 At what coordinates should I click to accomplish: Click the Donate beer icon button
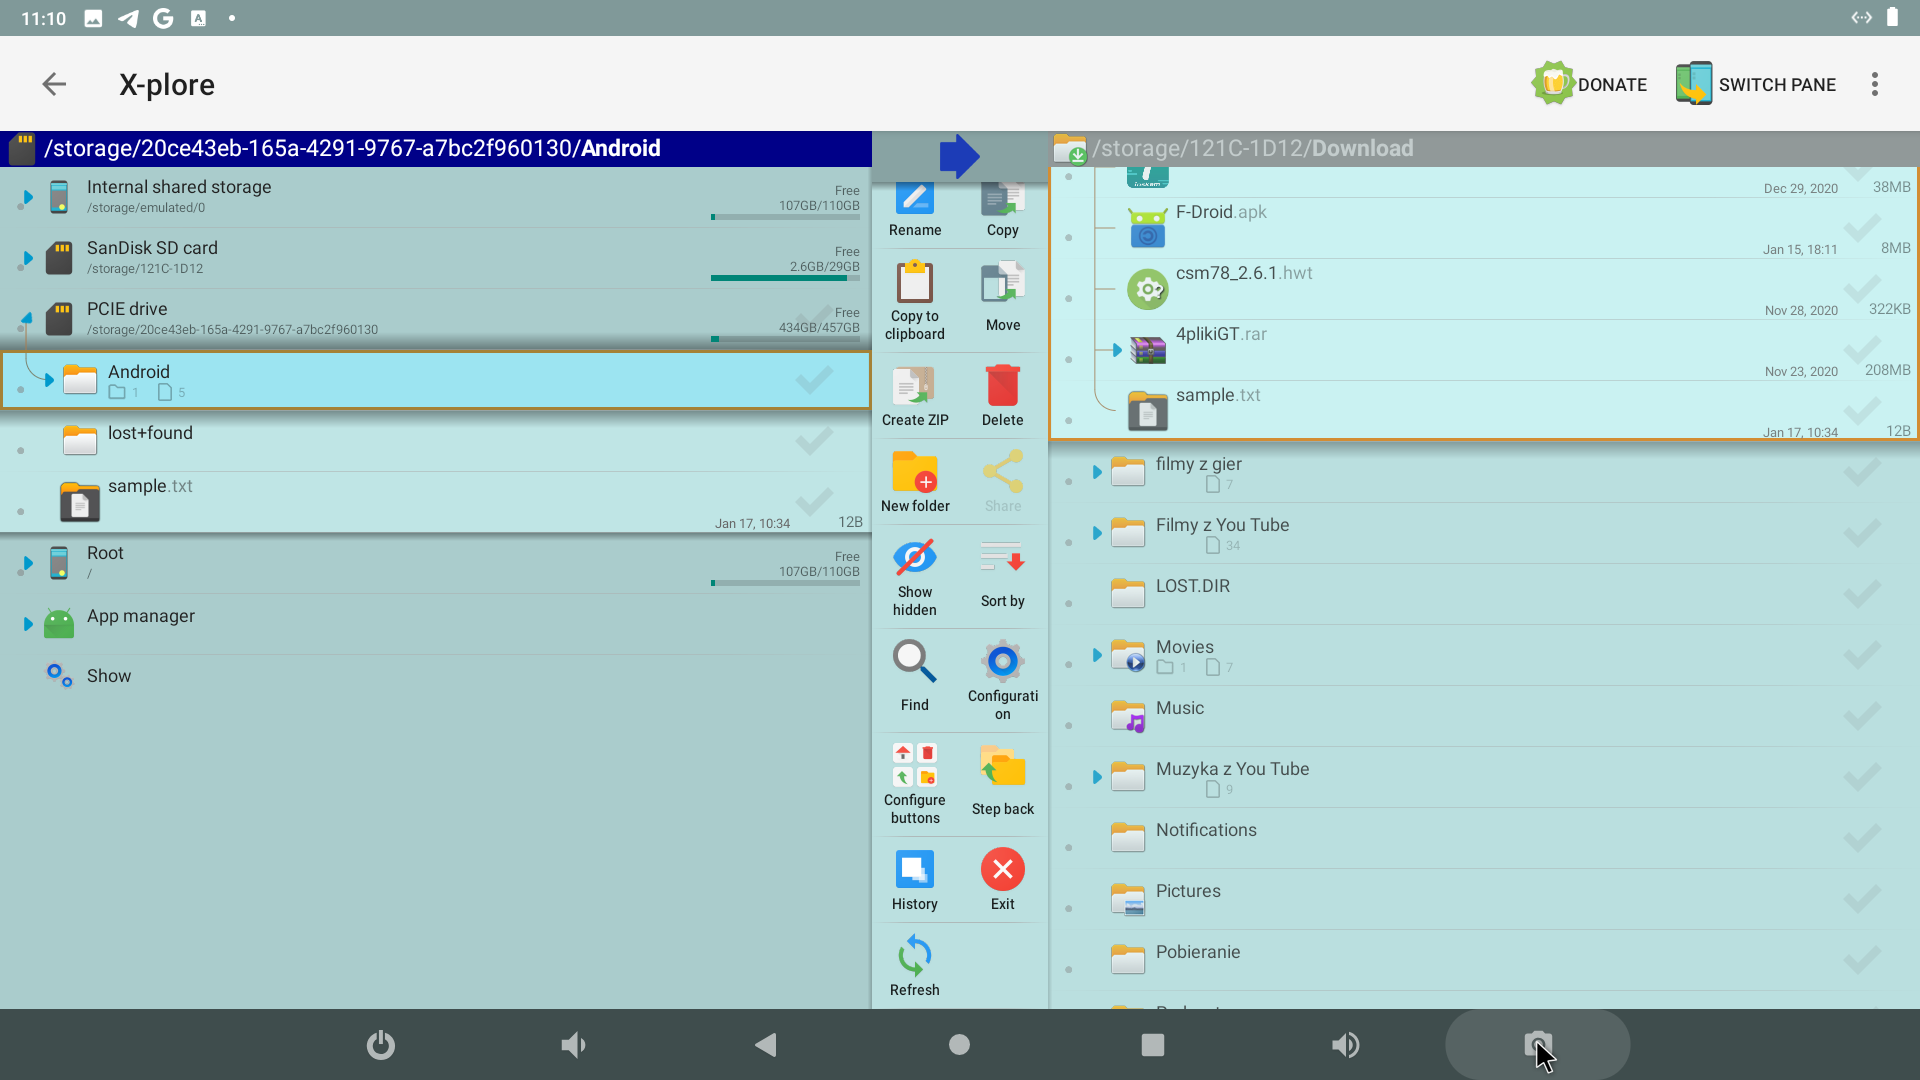[1589, 84]
